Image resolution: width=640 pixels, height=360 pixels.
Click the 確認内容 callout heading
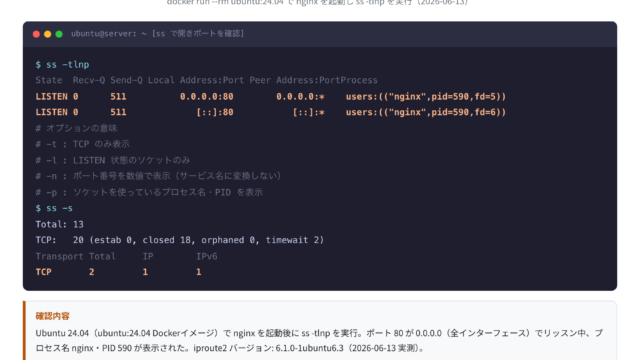pyautogui.click(x=52, y=316)
